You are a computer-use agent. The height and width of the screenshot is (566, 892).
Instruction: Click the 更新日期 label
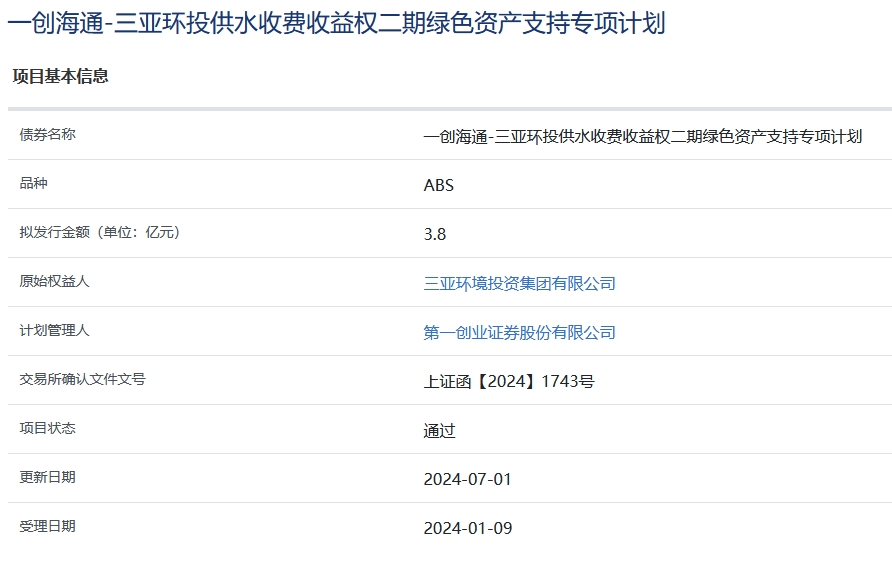47,477
